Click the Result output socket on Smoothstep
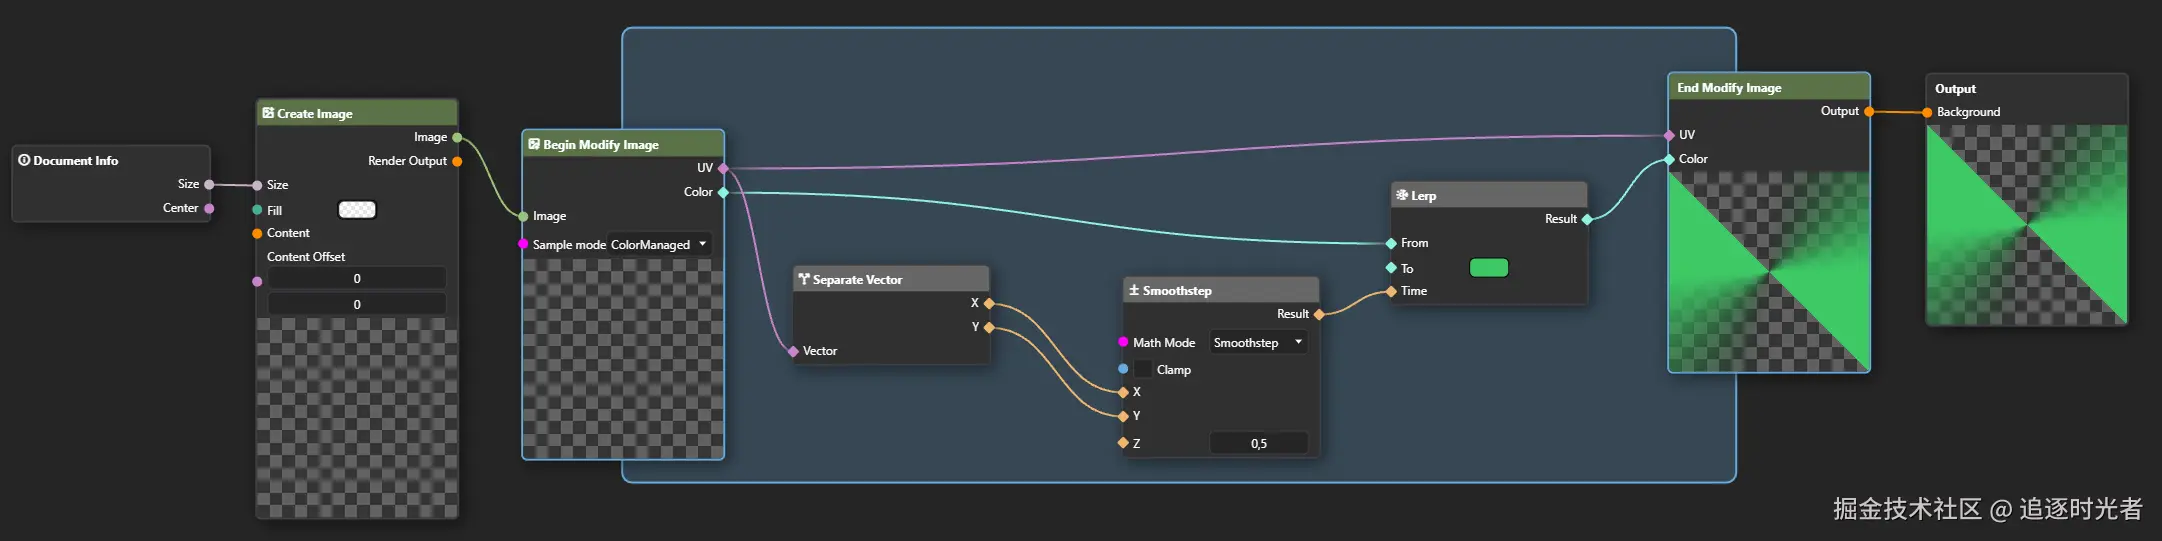 coord(1319,314)
